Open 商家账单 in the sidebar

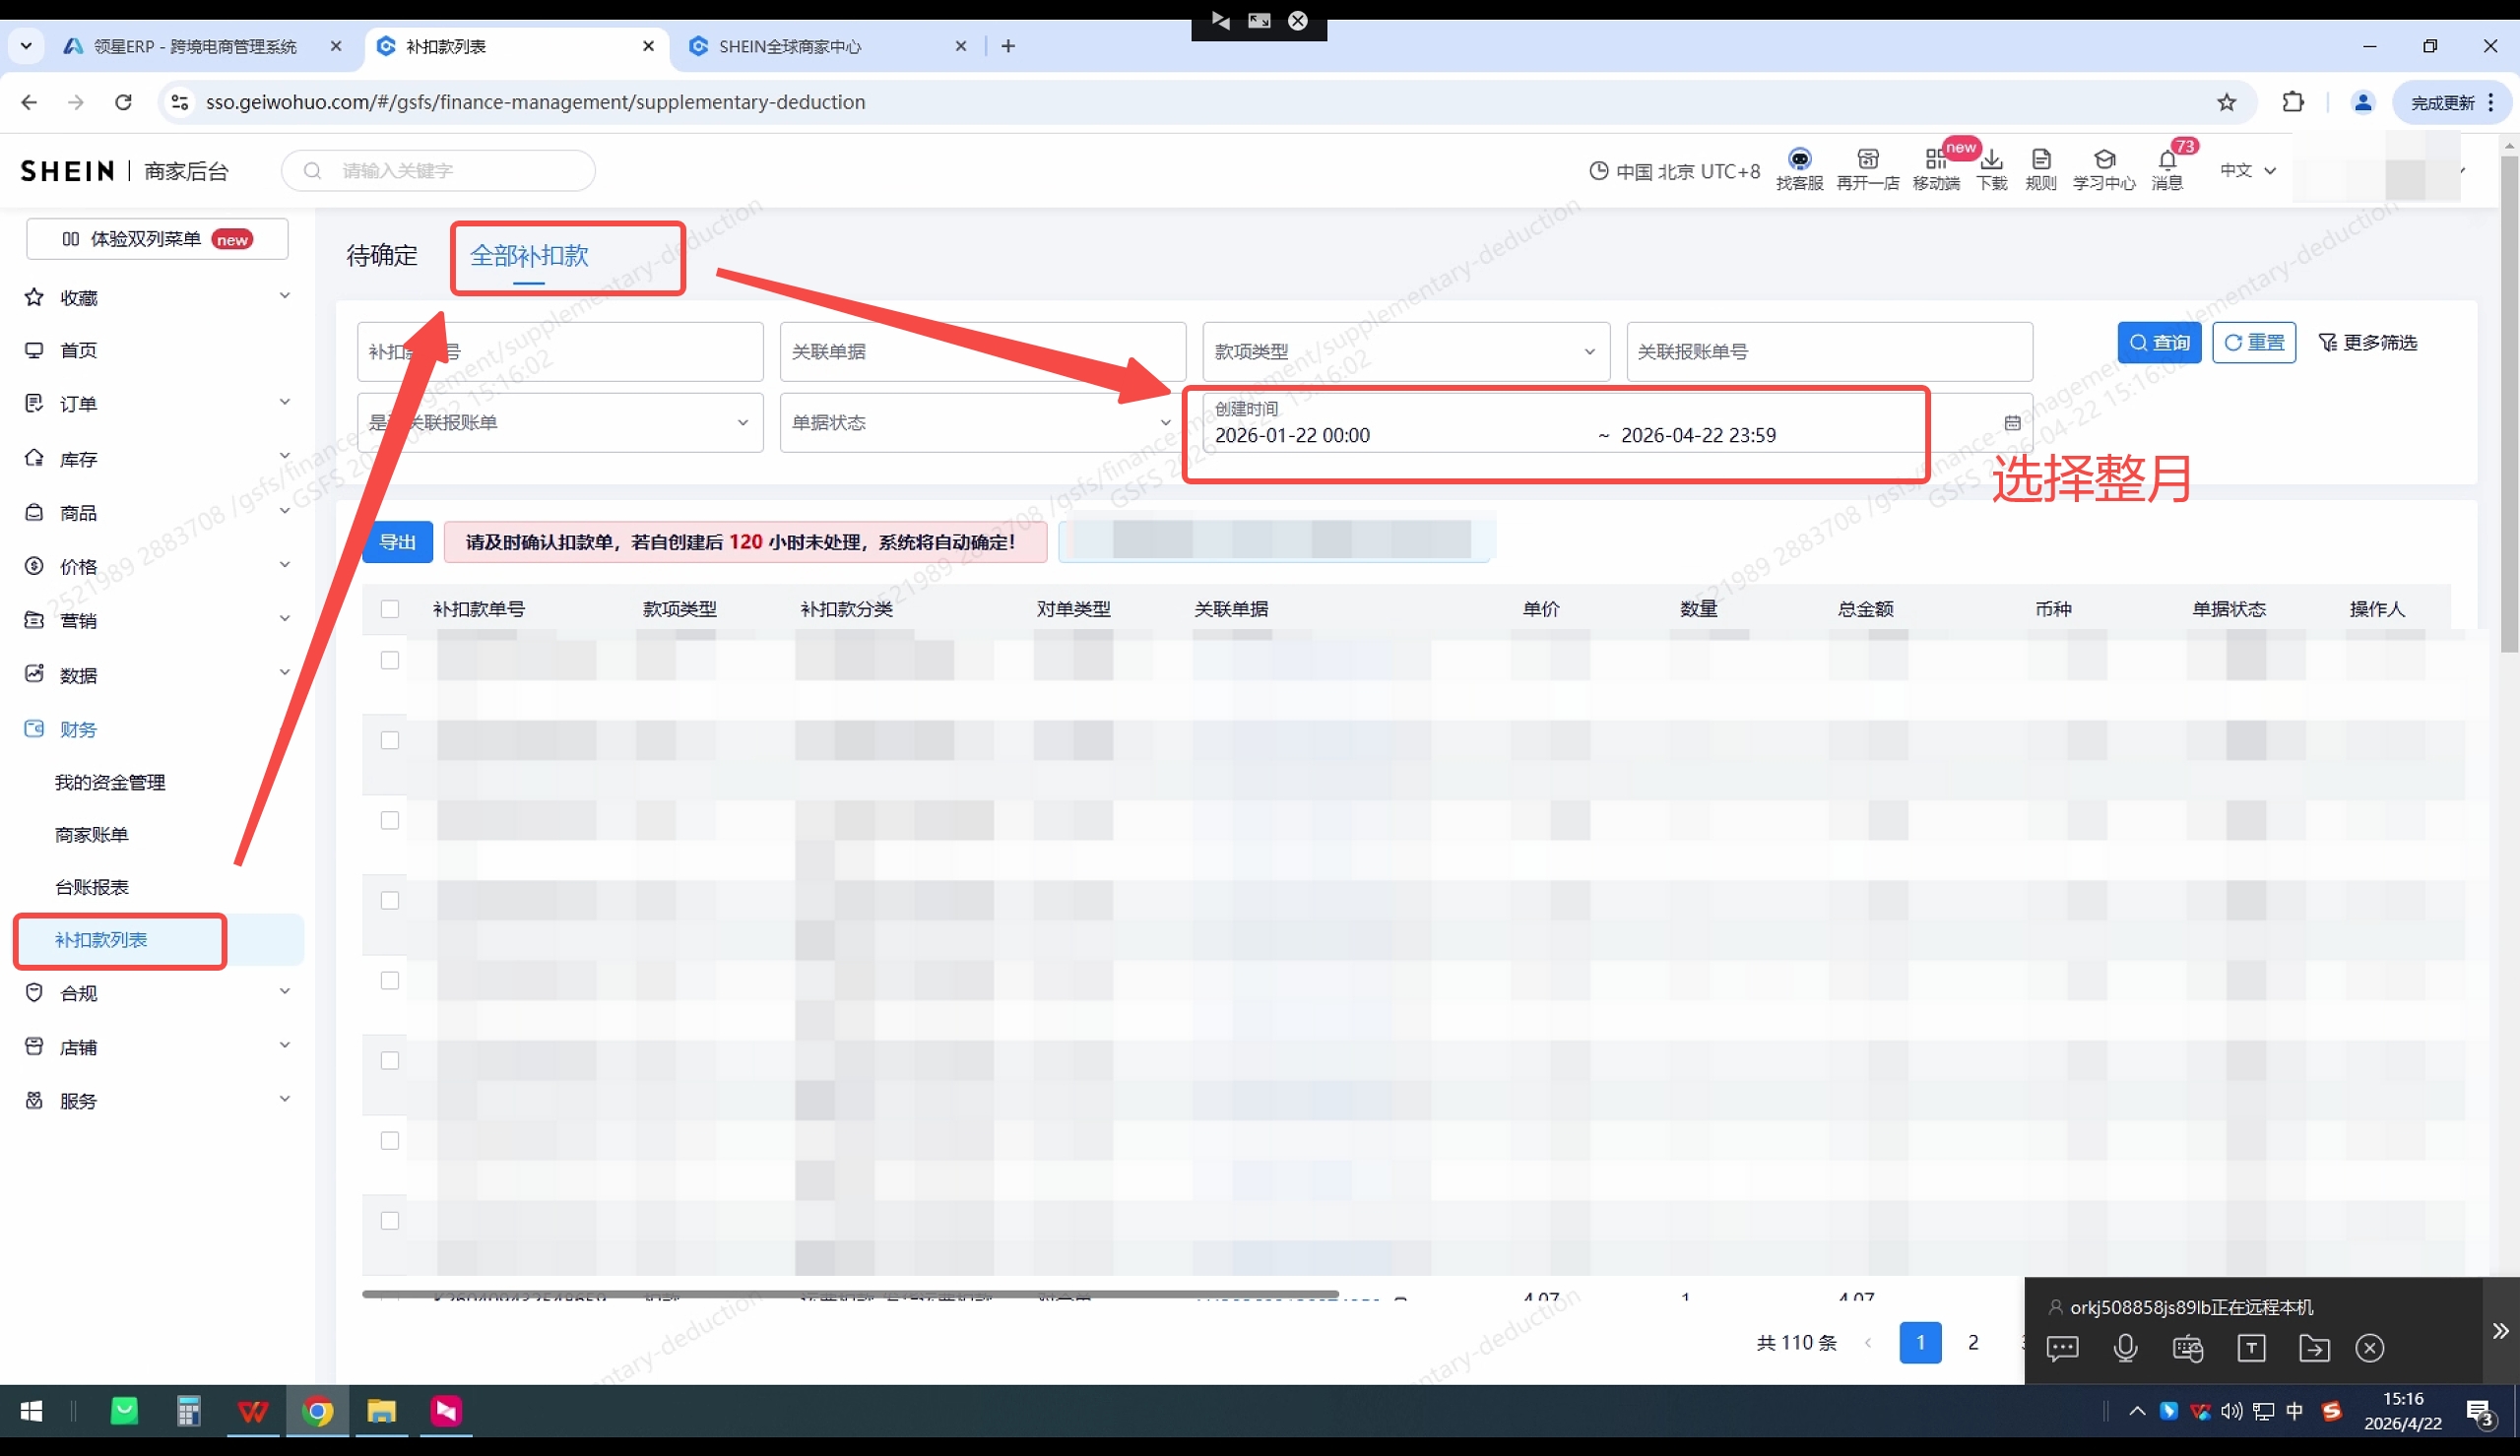(x=92, y=834)
